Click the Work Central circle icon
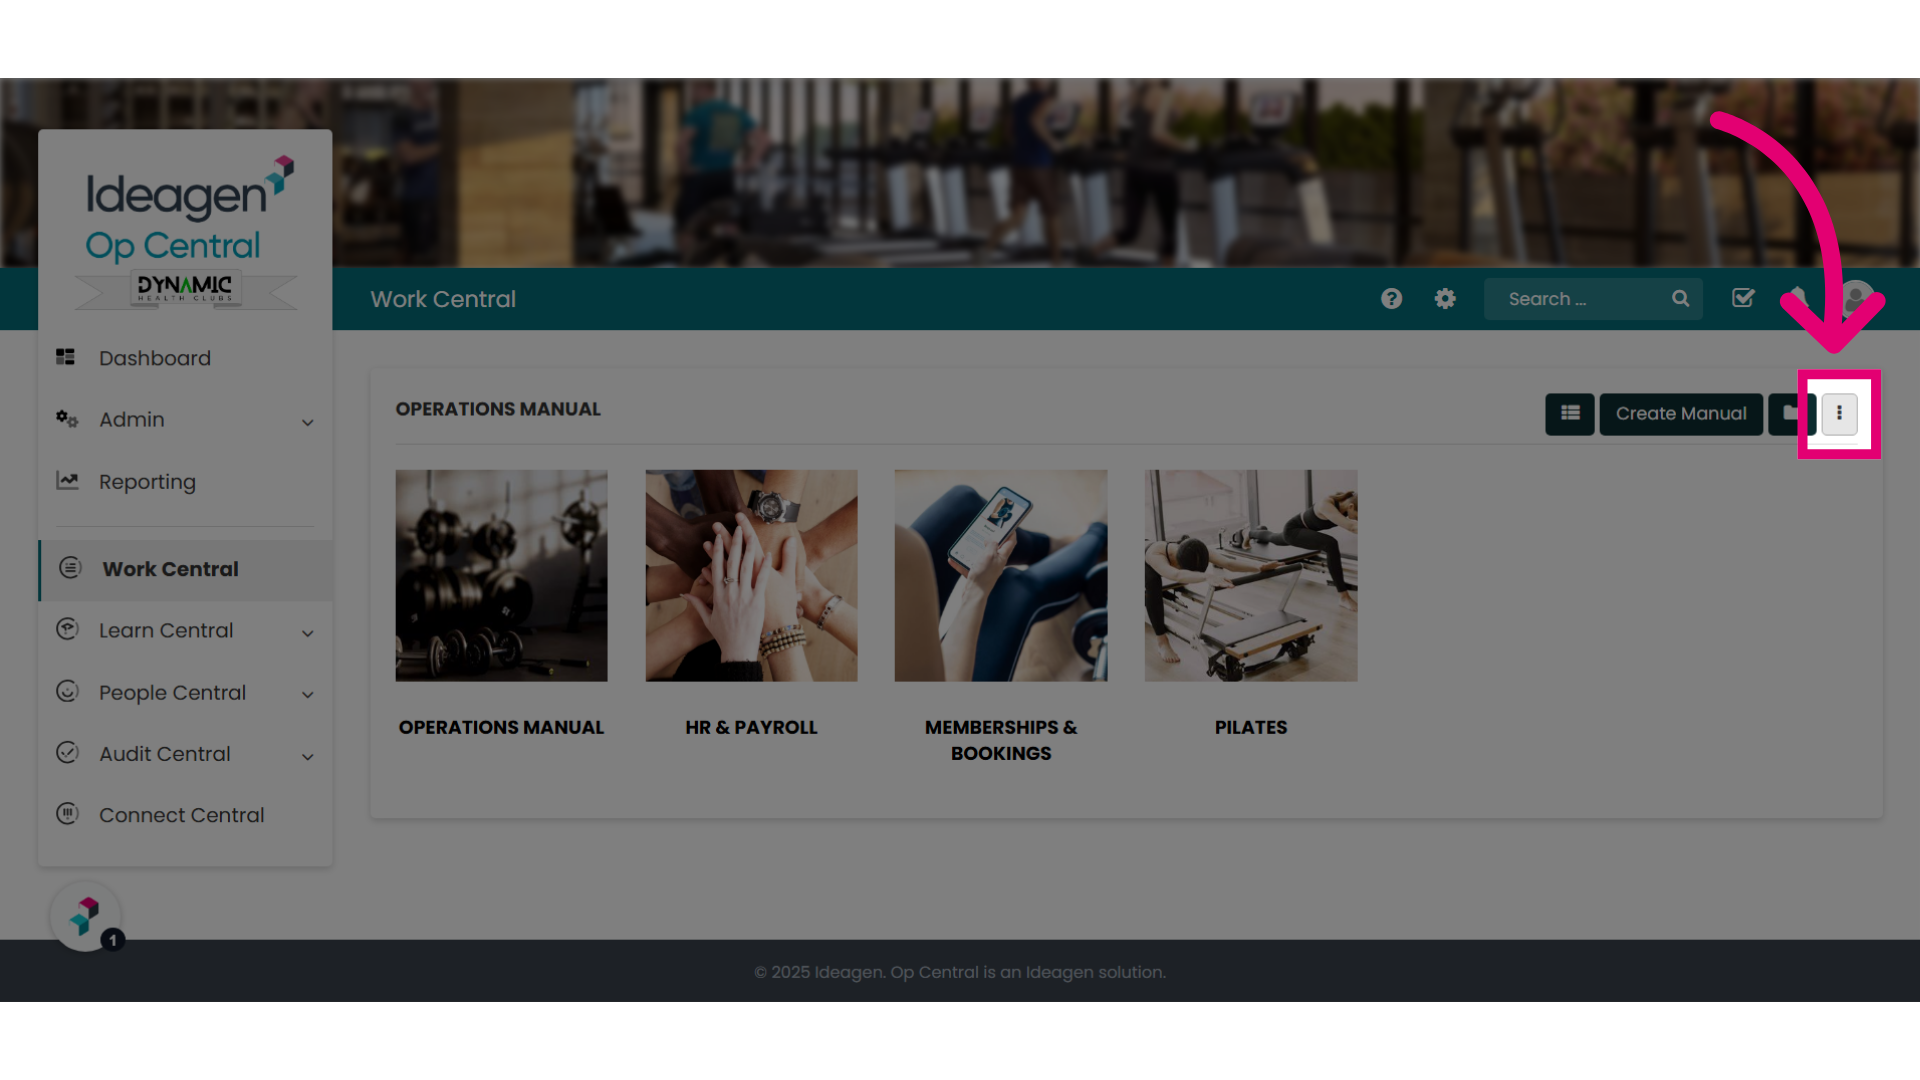The width and height of the screenshot is (1920, 1080). pos(70,568)
